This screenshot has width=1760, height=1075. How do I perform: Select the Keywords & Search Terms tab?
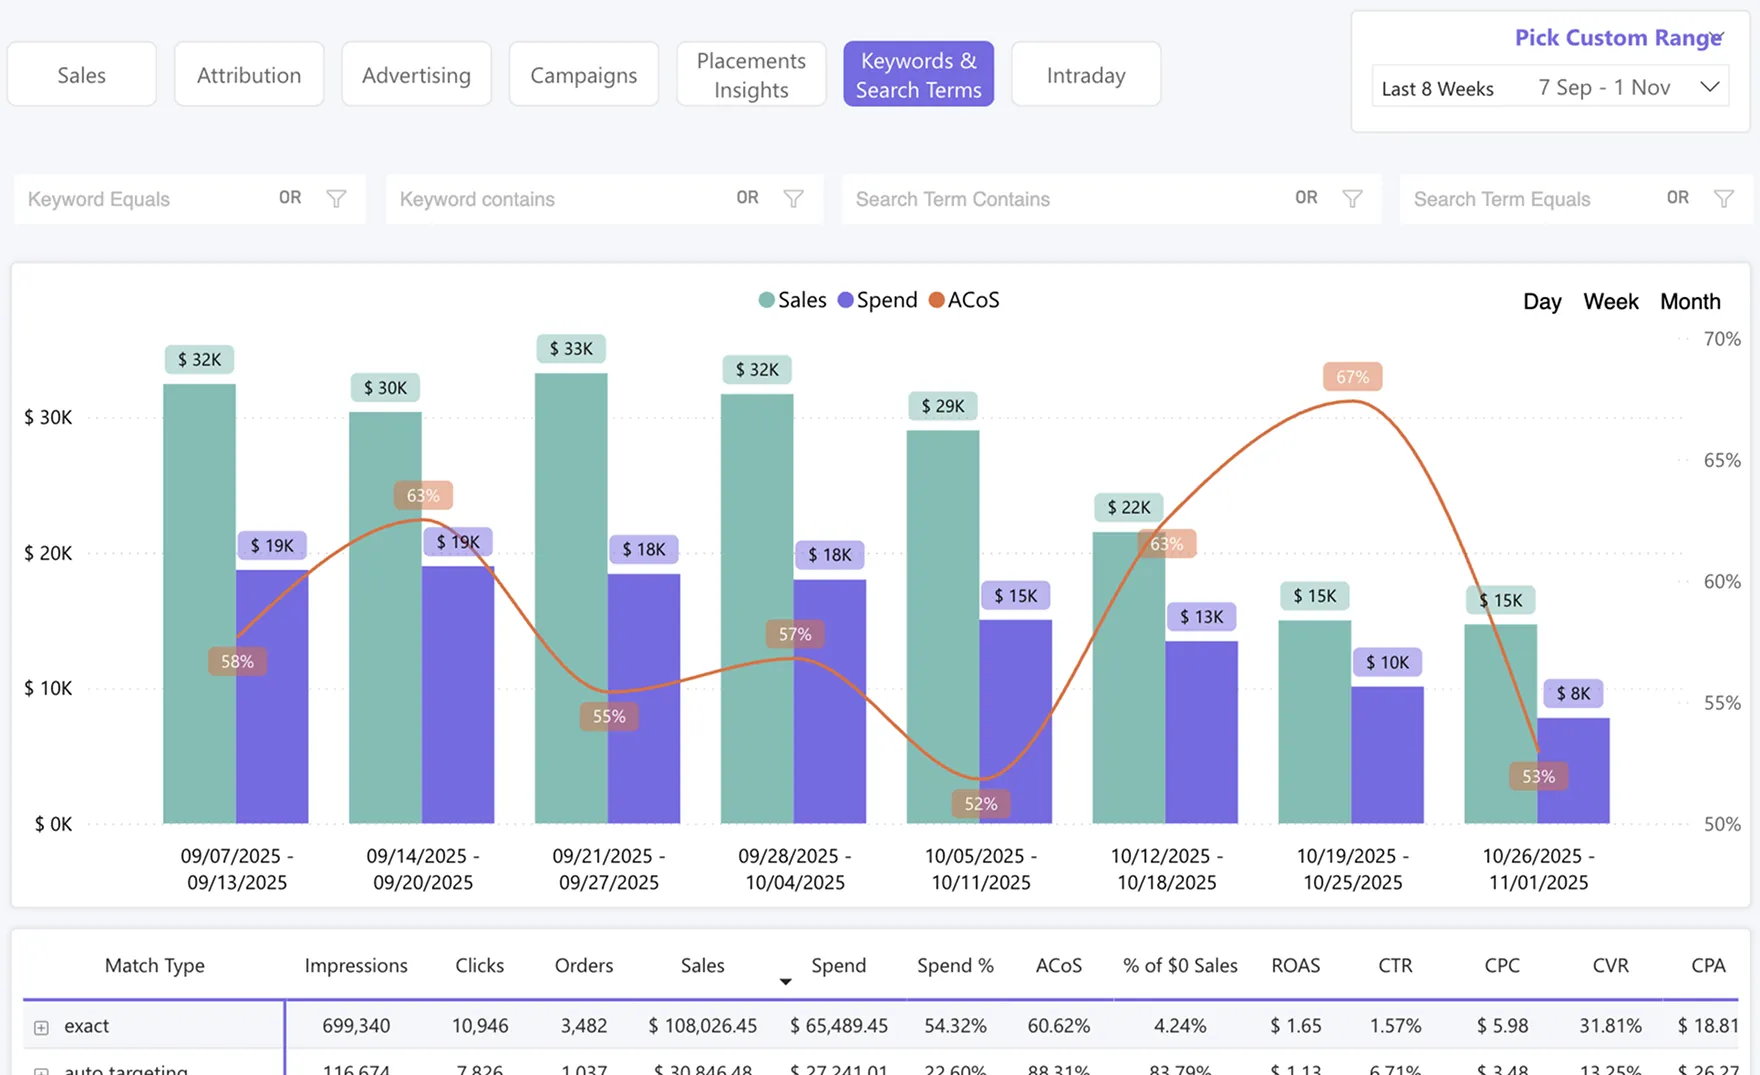919,75
